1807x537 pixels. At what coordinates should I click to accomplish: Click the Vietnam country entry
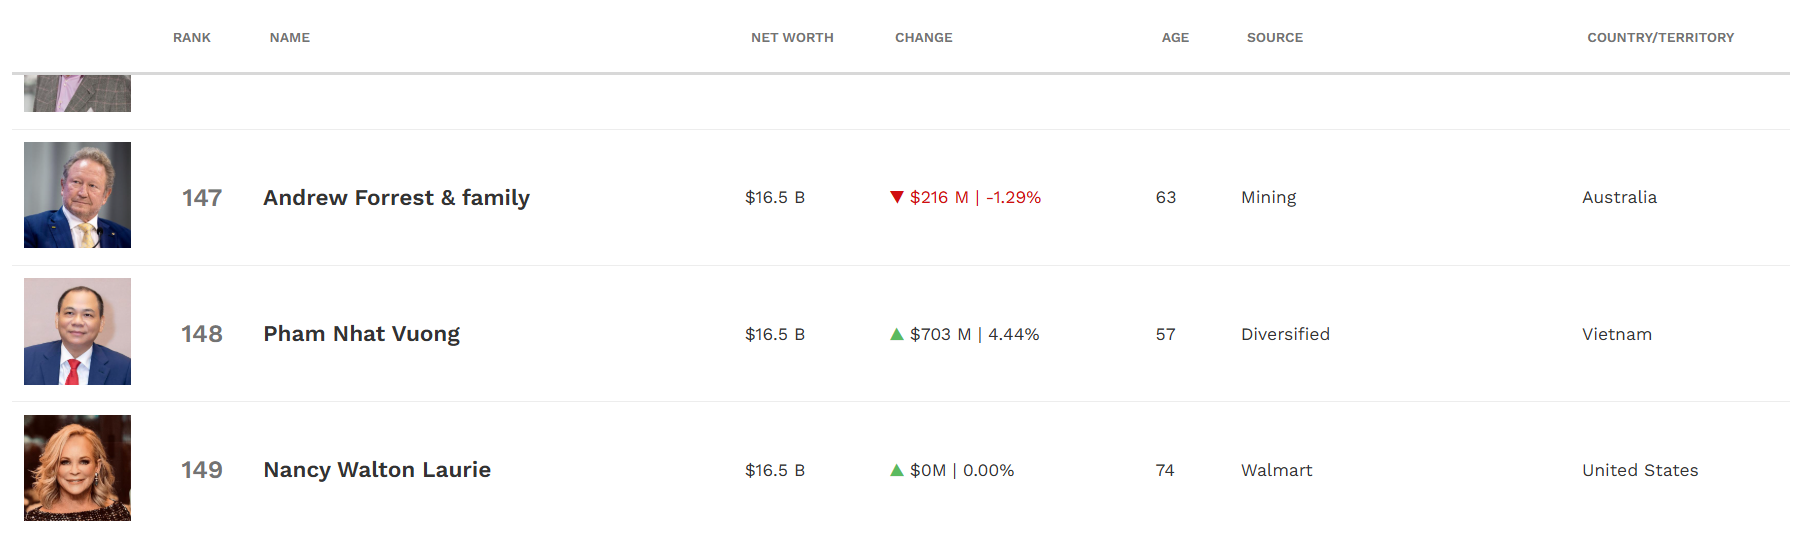pyautogui.click(x=1616, y=334)
